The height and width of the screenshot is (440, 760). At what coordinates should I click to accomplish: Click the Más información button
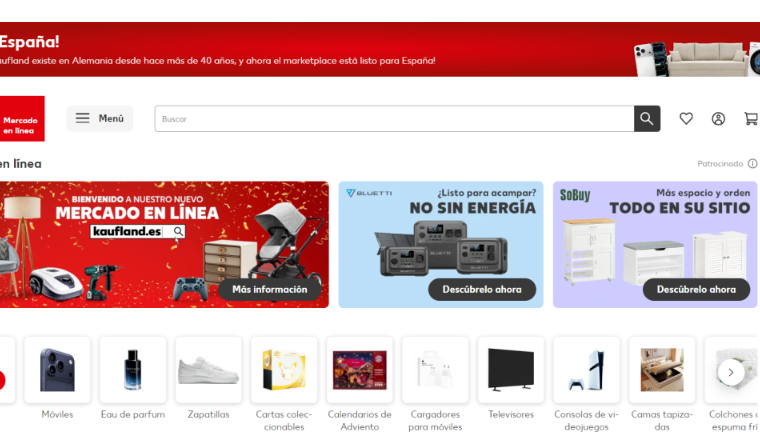coord(269,289)
